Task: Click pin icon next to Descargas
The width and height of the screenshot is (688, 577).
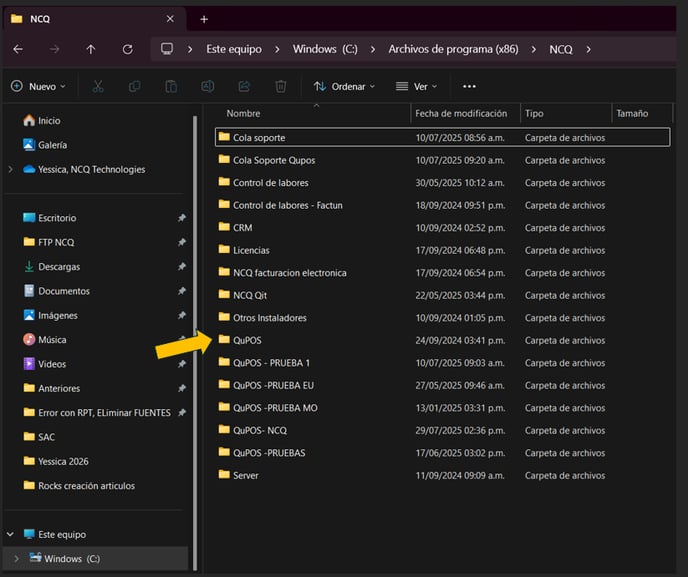Action: point(182,267)
